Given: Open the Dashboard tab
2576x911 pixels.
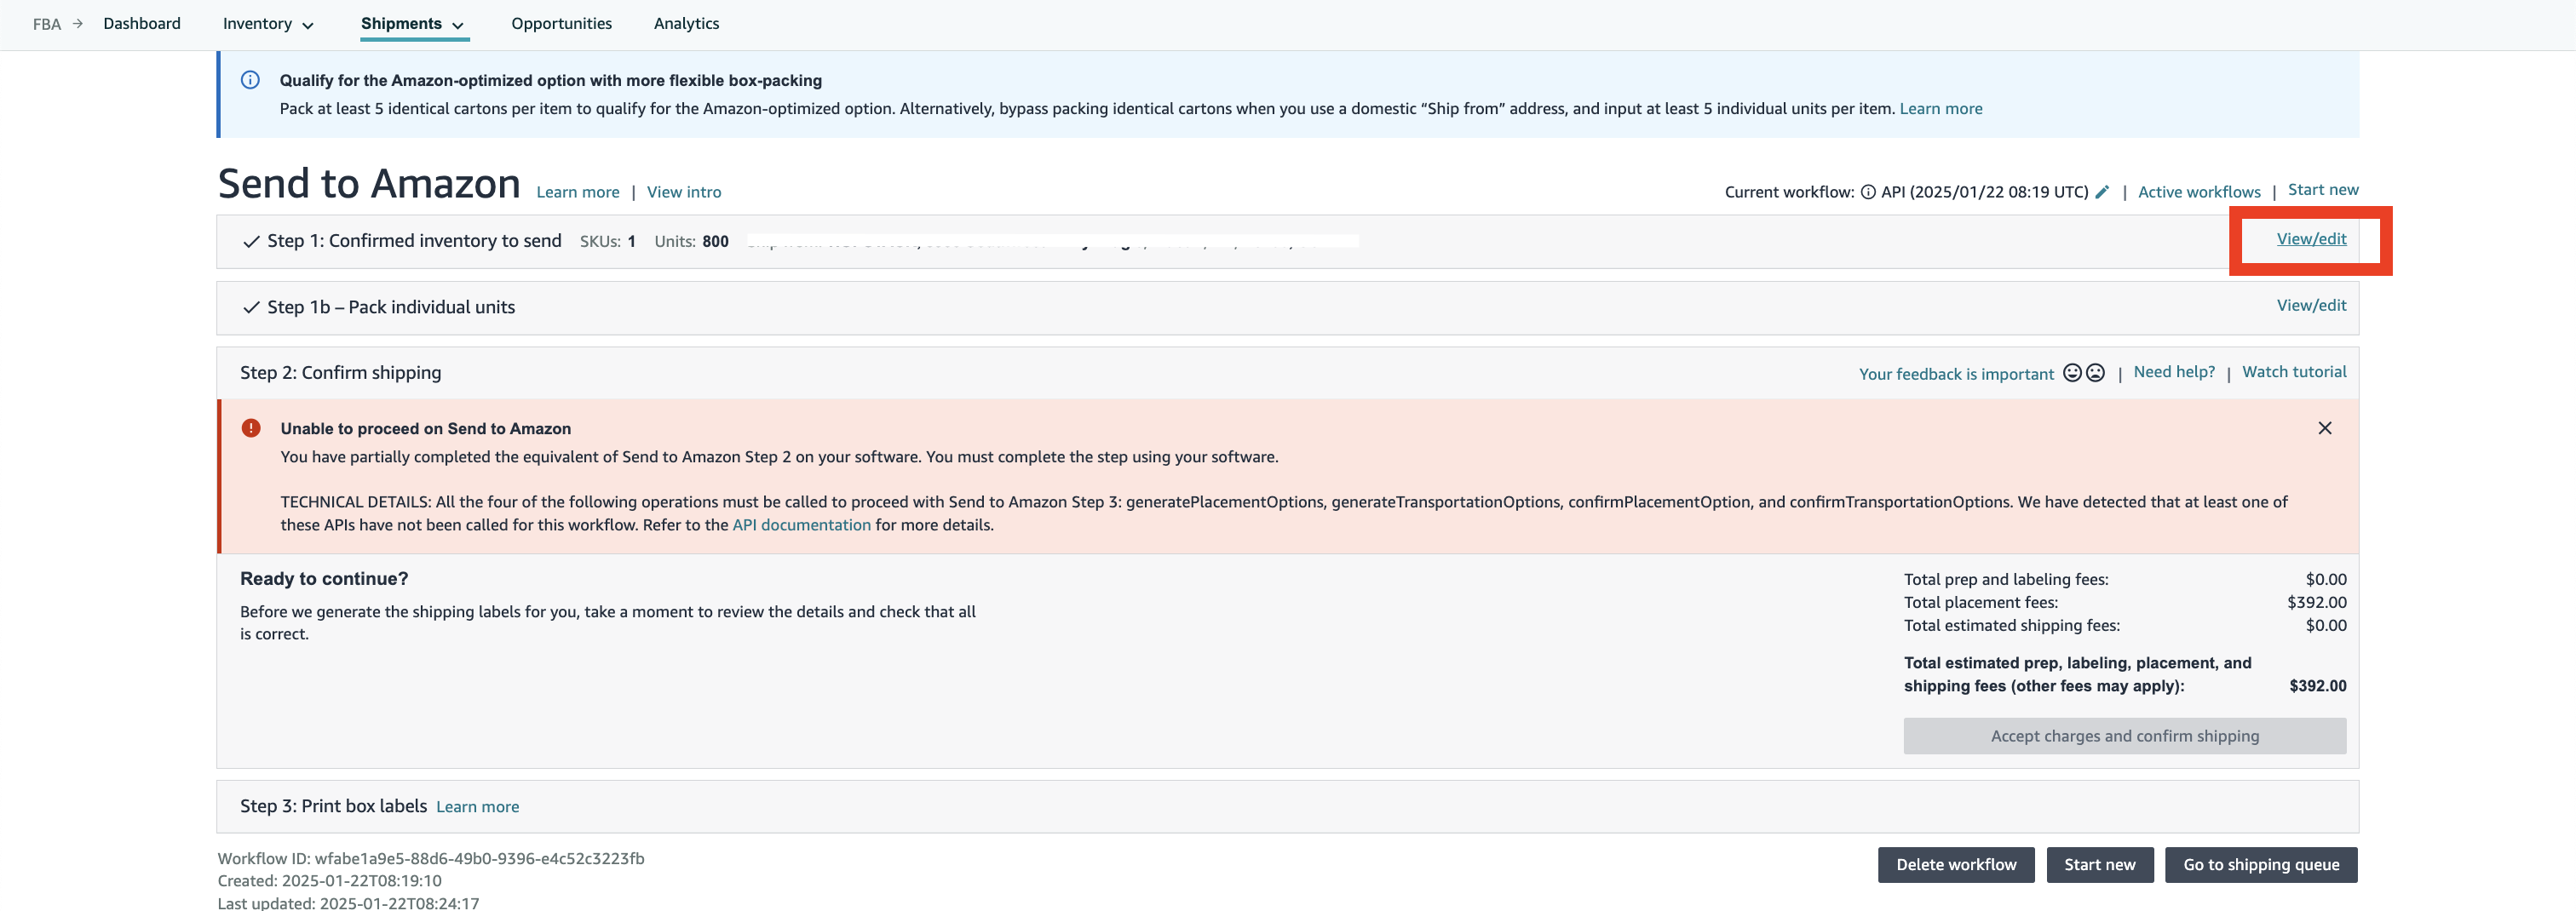Looking at the screenshot, I should point(142,24).
